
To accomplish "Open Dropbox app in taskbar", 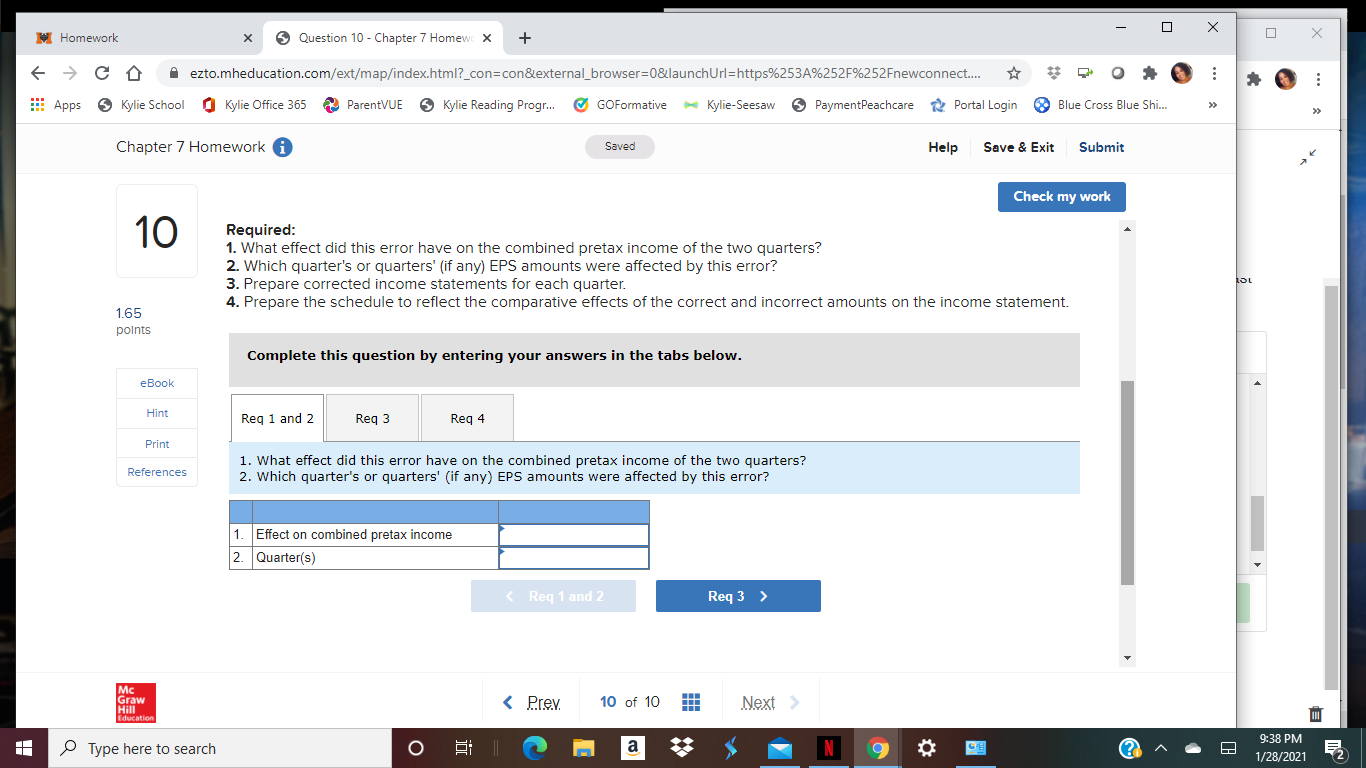I will click(682, 748).
